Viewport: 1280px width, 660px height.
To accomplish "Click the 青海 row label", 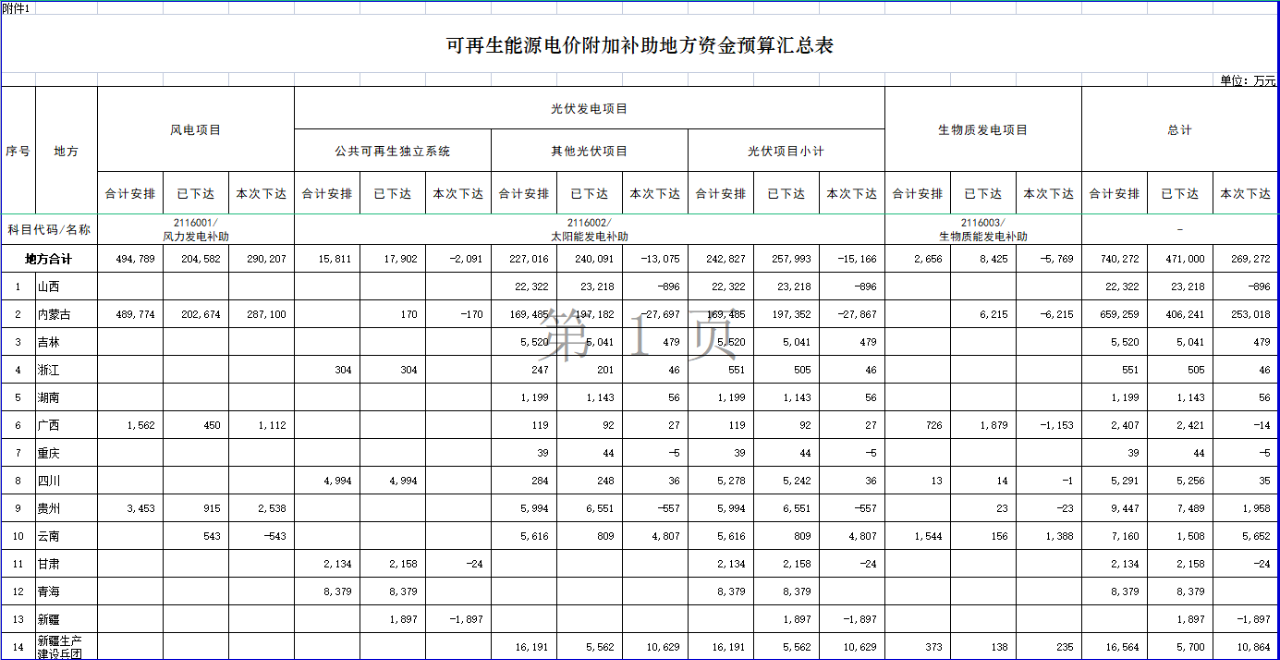I will (49, 593).
